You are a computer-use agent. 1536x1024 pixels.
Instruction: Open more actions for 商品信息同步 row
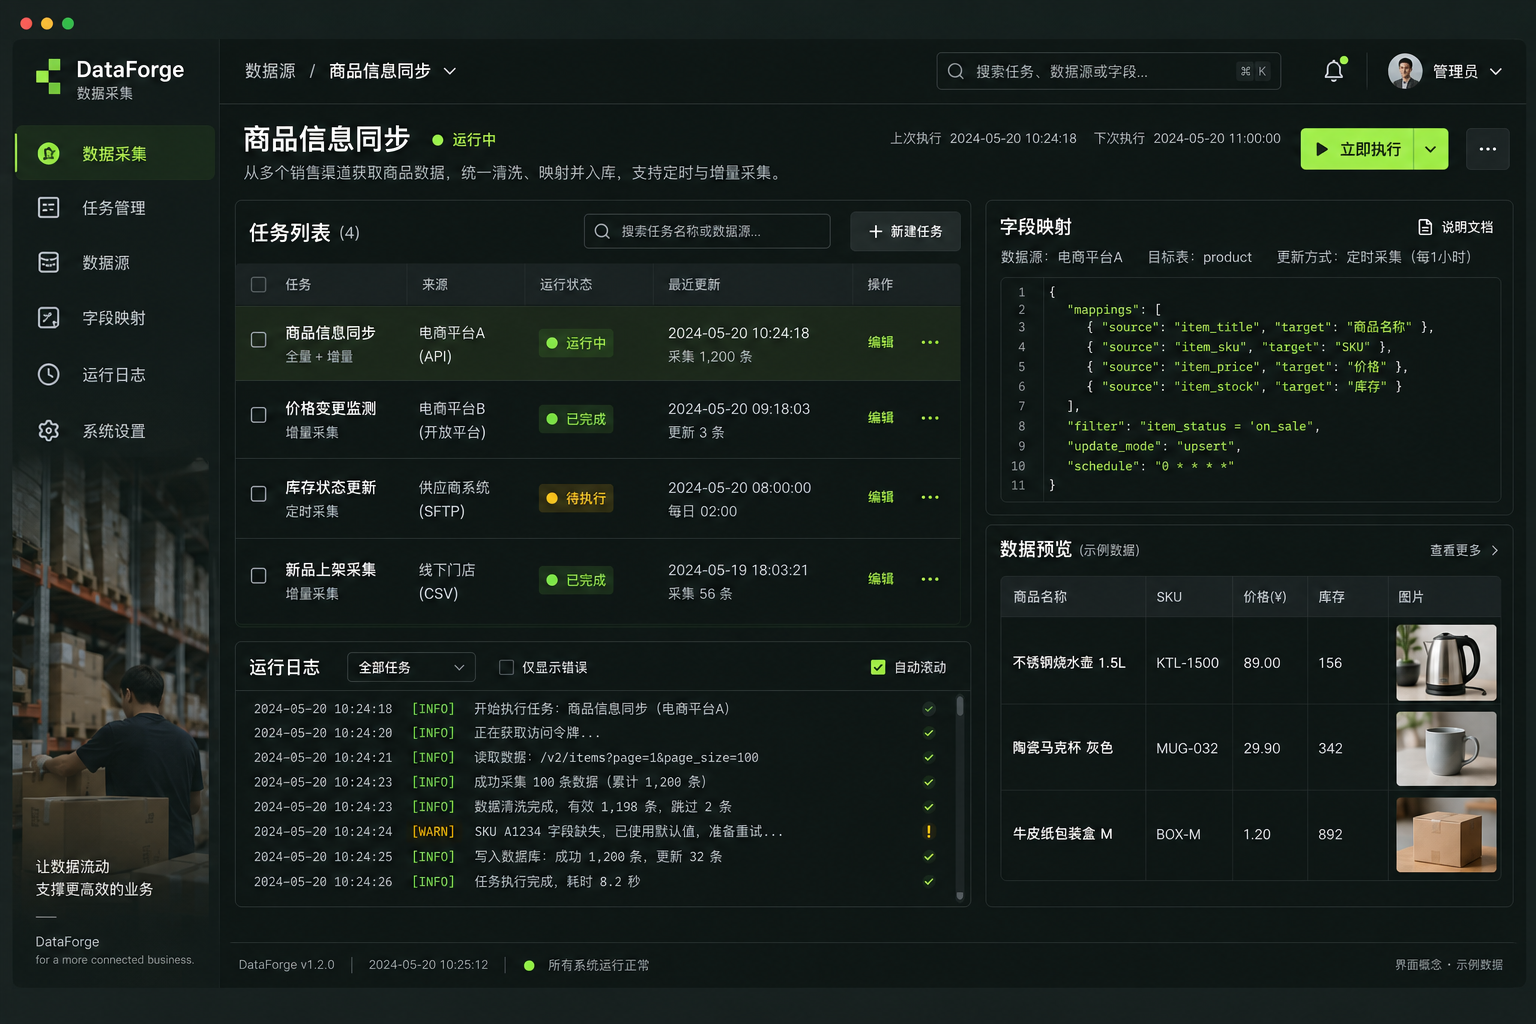[x=930, y=342]
